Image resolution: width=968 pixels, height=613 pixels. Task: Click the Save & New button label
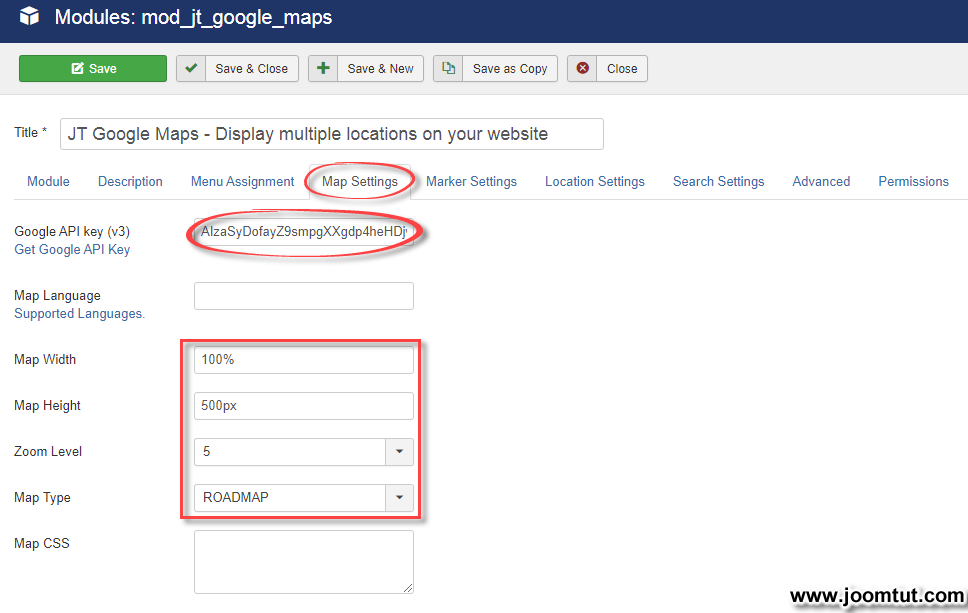coord(380,69)
